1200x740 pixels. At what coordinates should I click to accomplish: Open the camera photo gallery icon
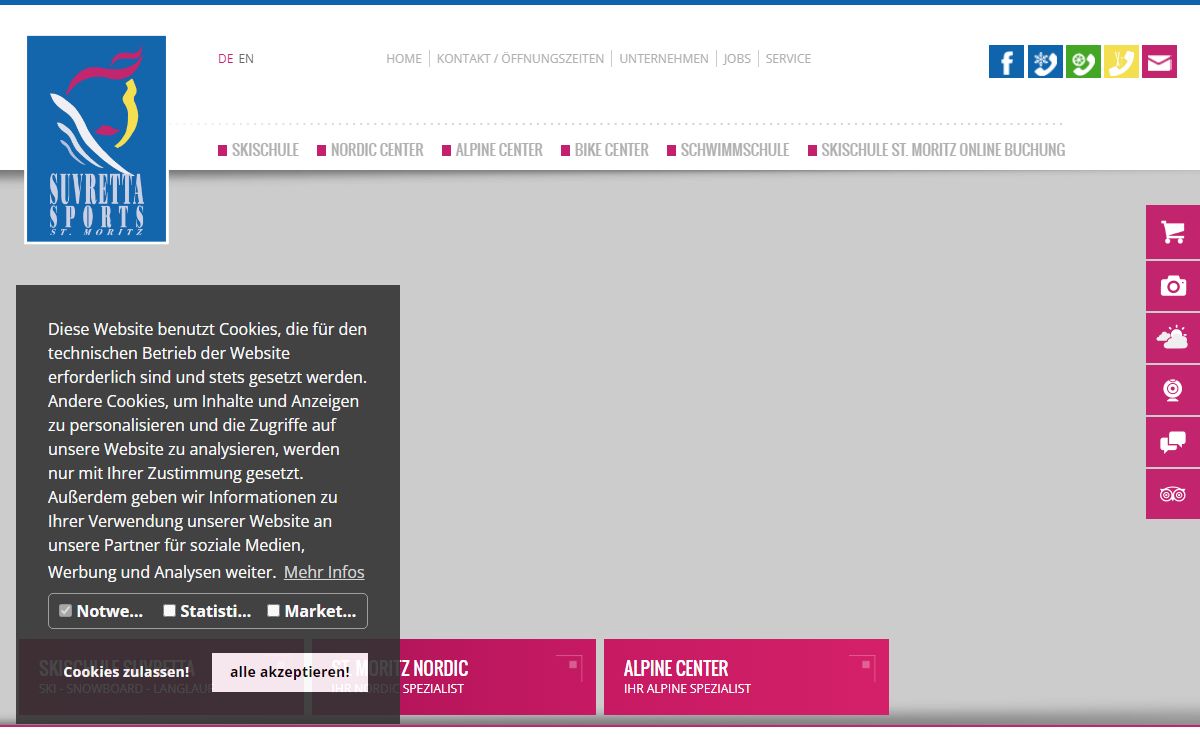coord(1173,286)
